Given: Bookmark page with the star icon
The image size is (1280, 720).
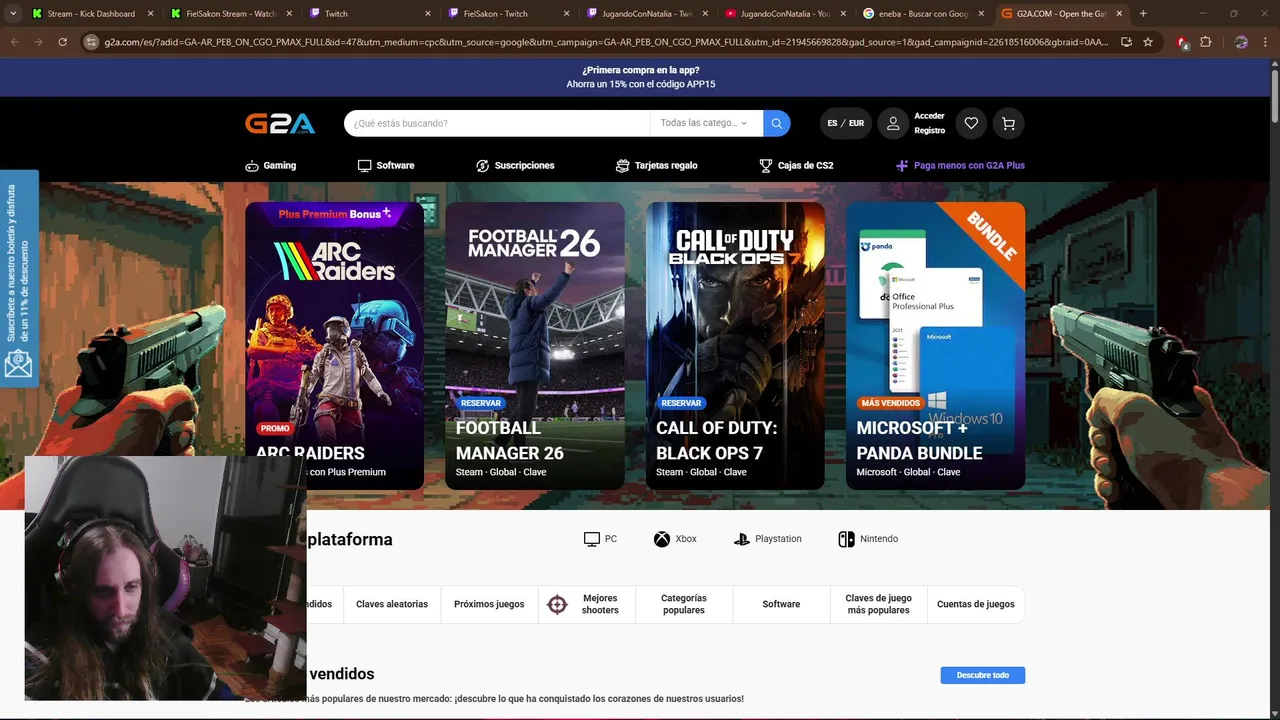Looking at the screenshot, I should [1148, 42].
